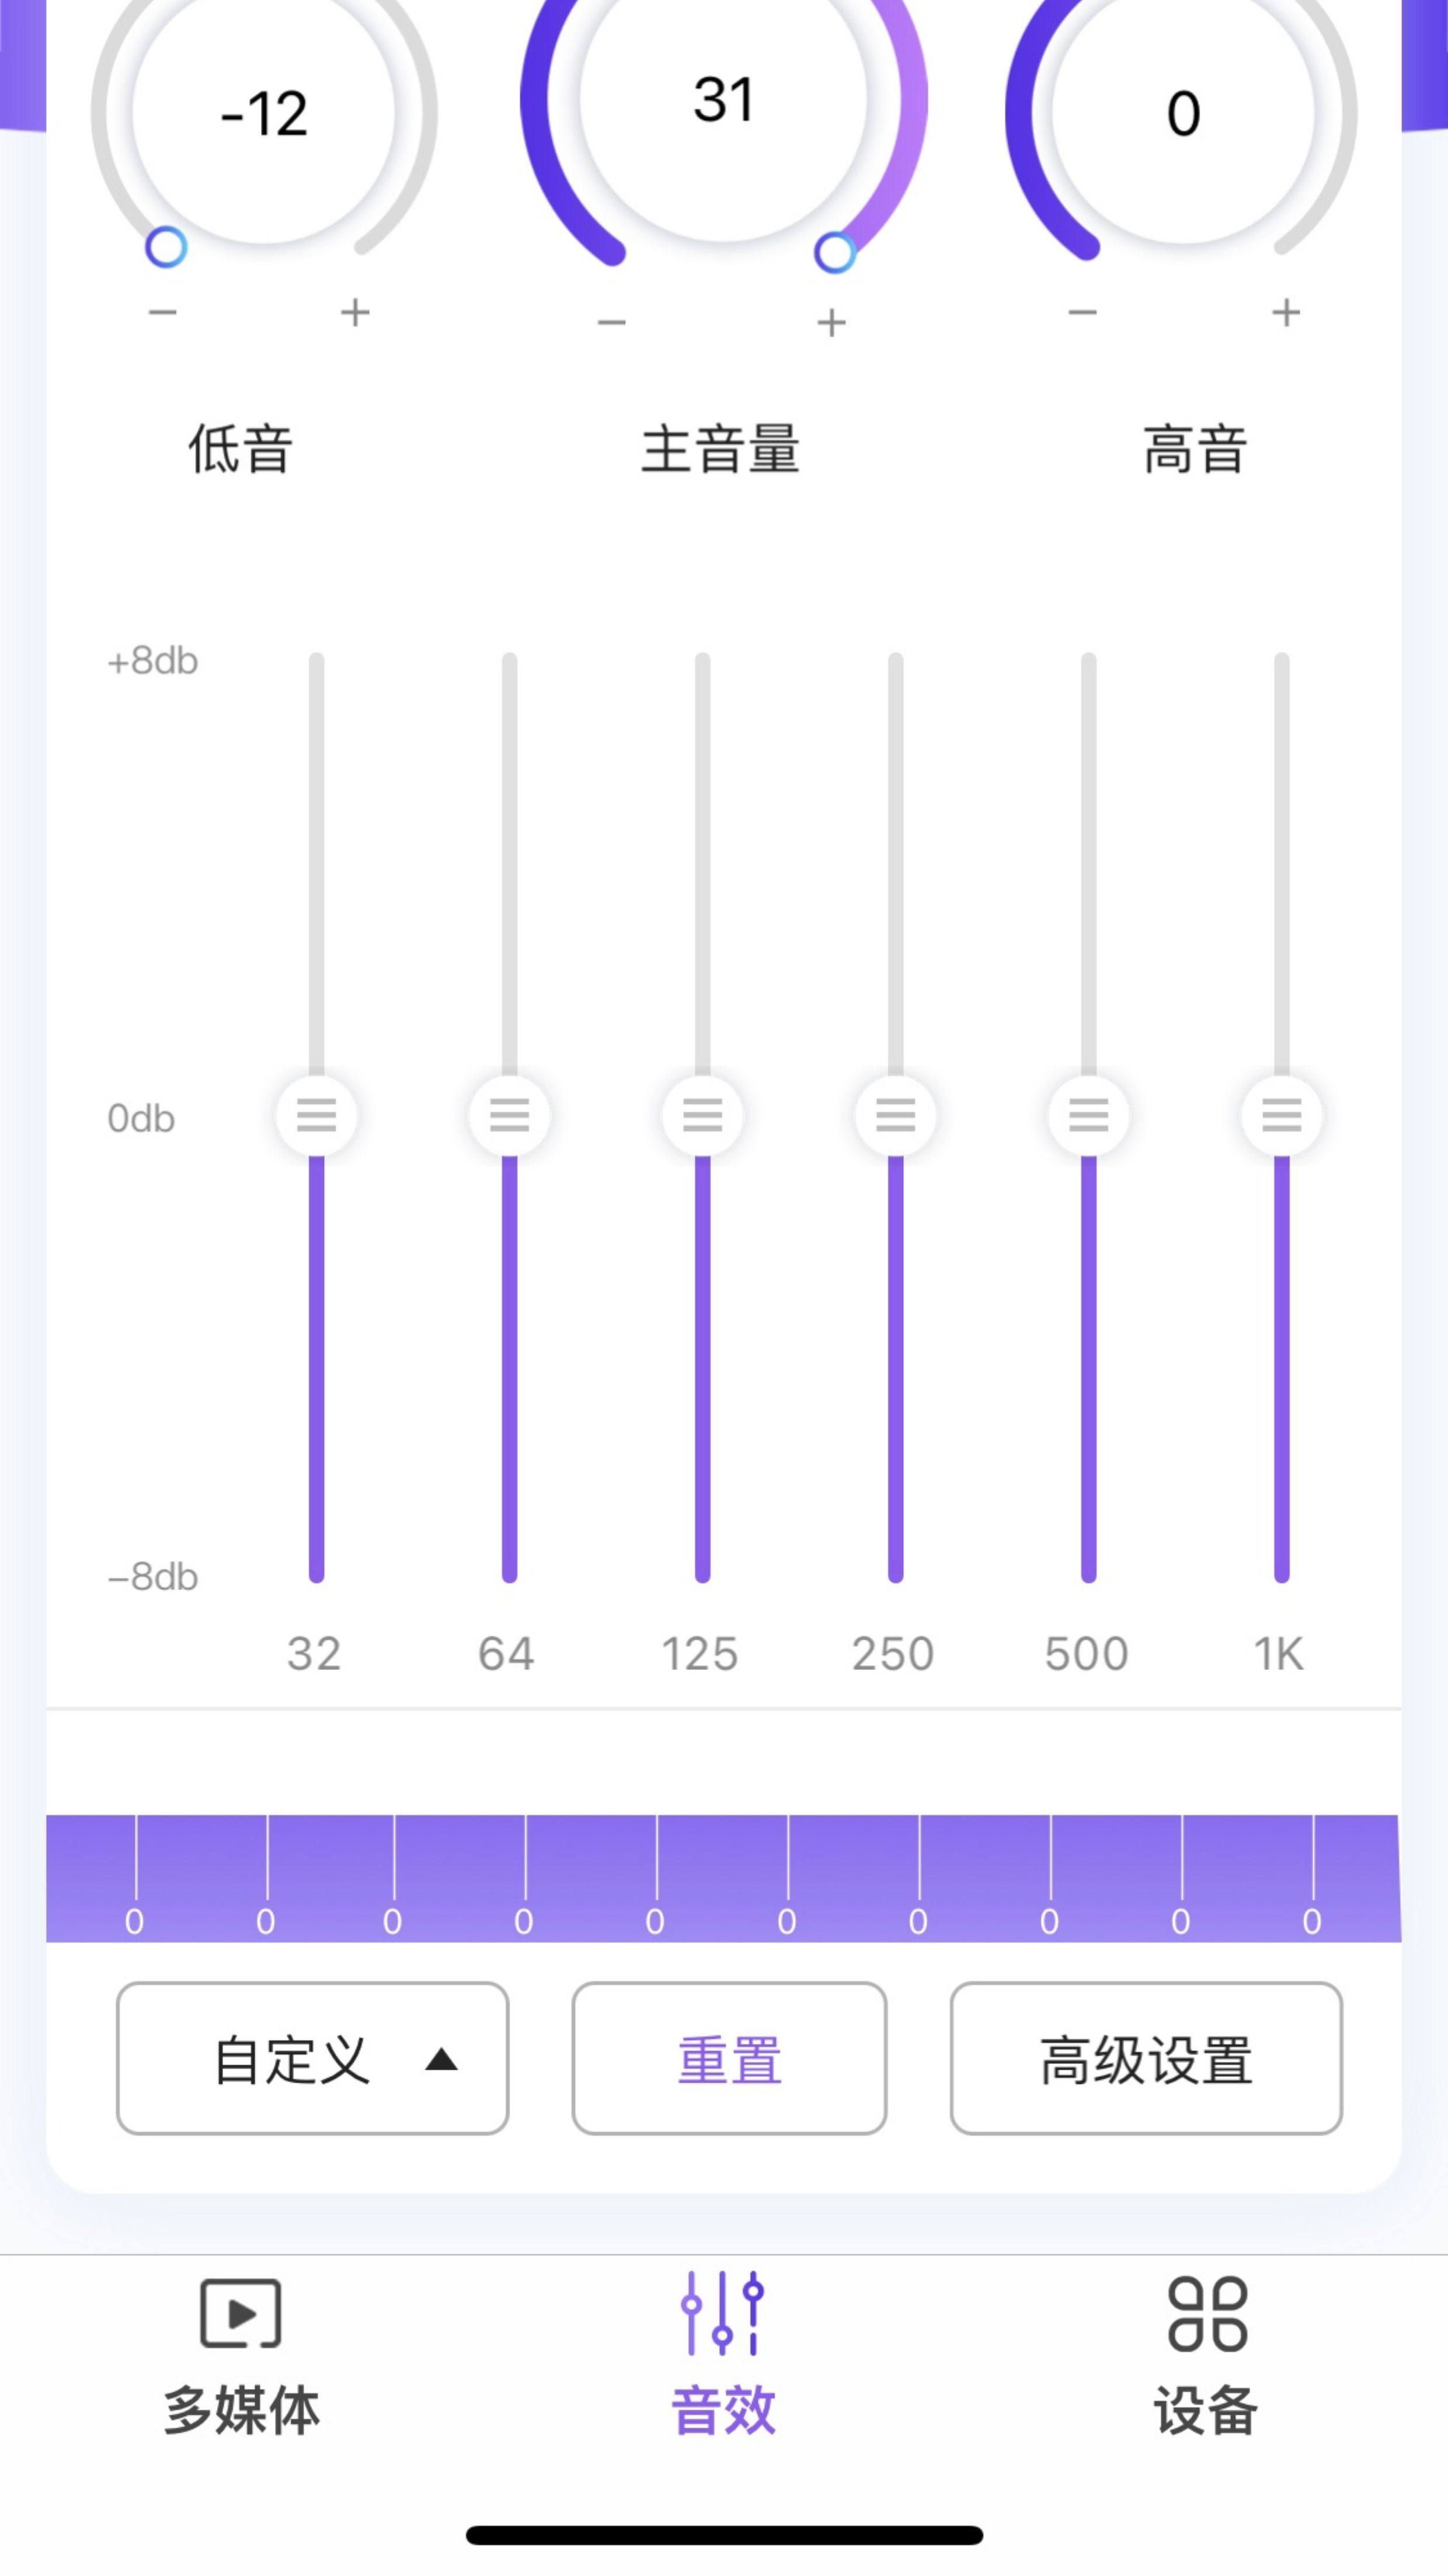The image size is (1448, 2576).
Task: Tap the minus icon under 低音 knob
Action: pos(162,313)
